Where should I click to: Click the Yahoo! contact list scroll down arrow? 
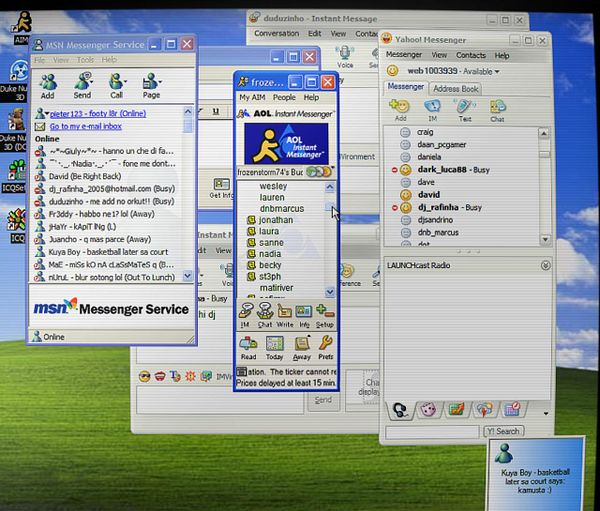pos(545,240)
